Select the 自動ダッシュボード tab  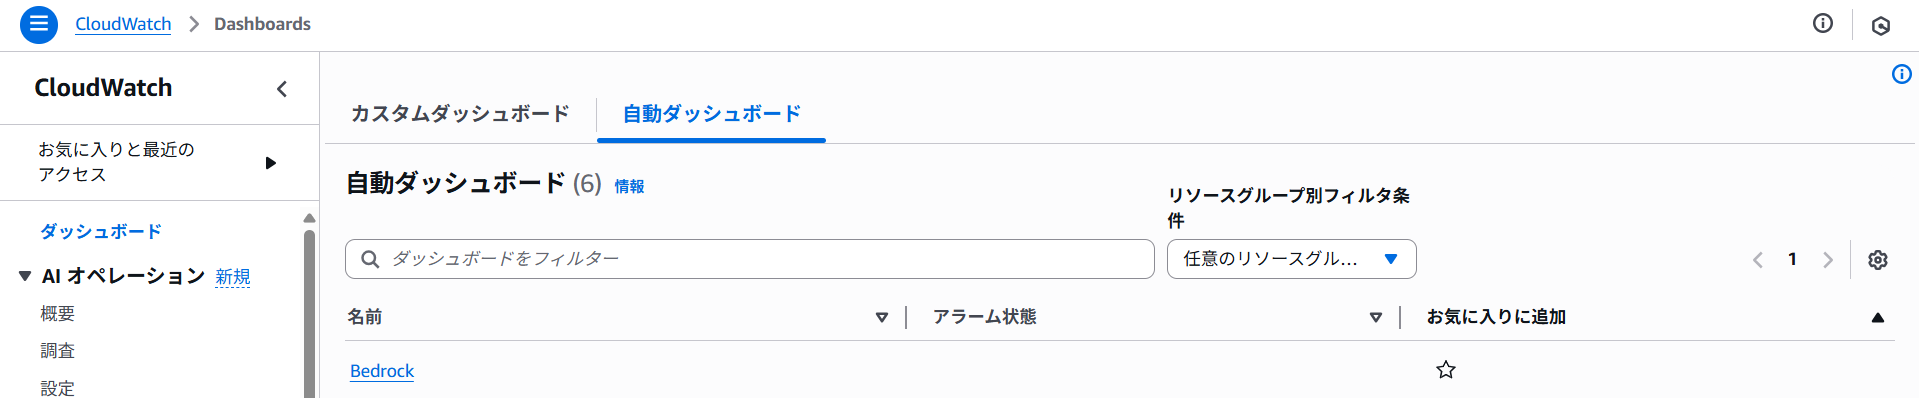point(711,114)
